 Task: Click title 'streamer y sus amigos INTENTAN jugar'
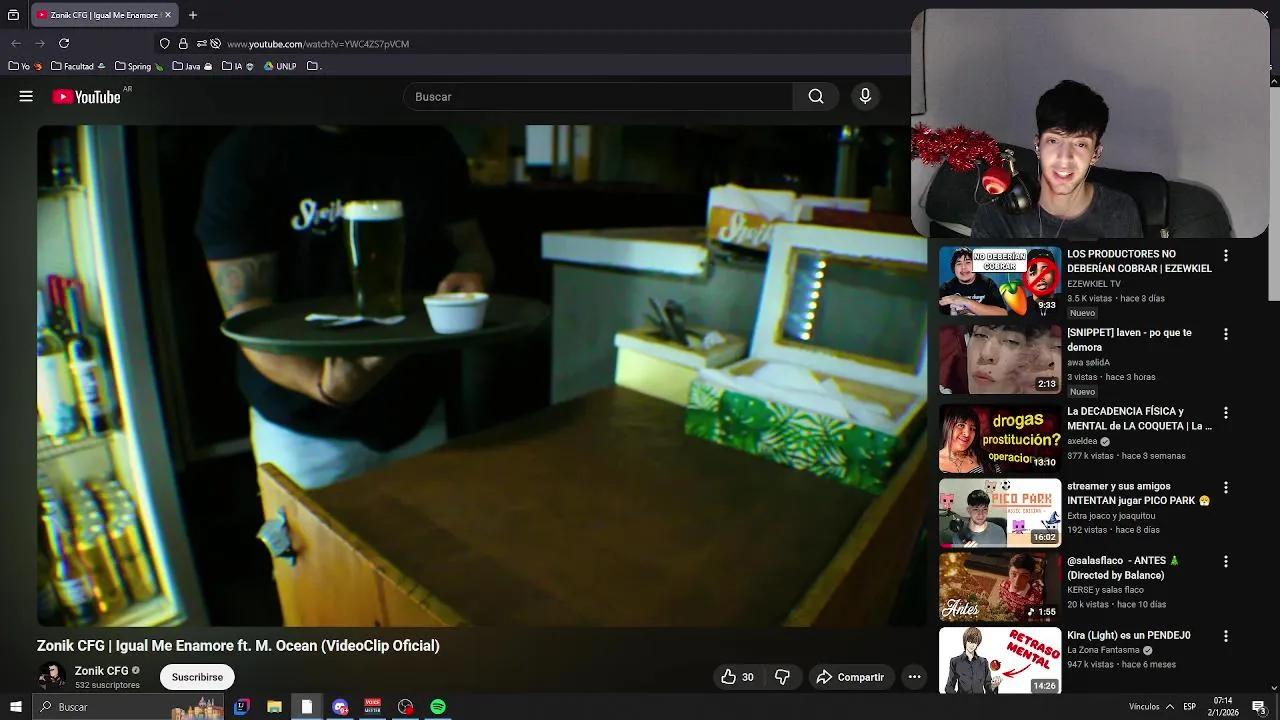(1138, 493)
